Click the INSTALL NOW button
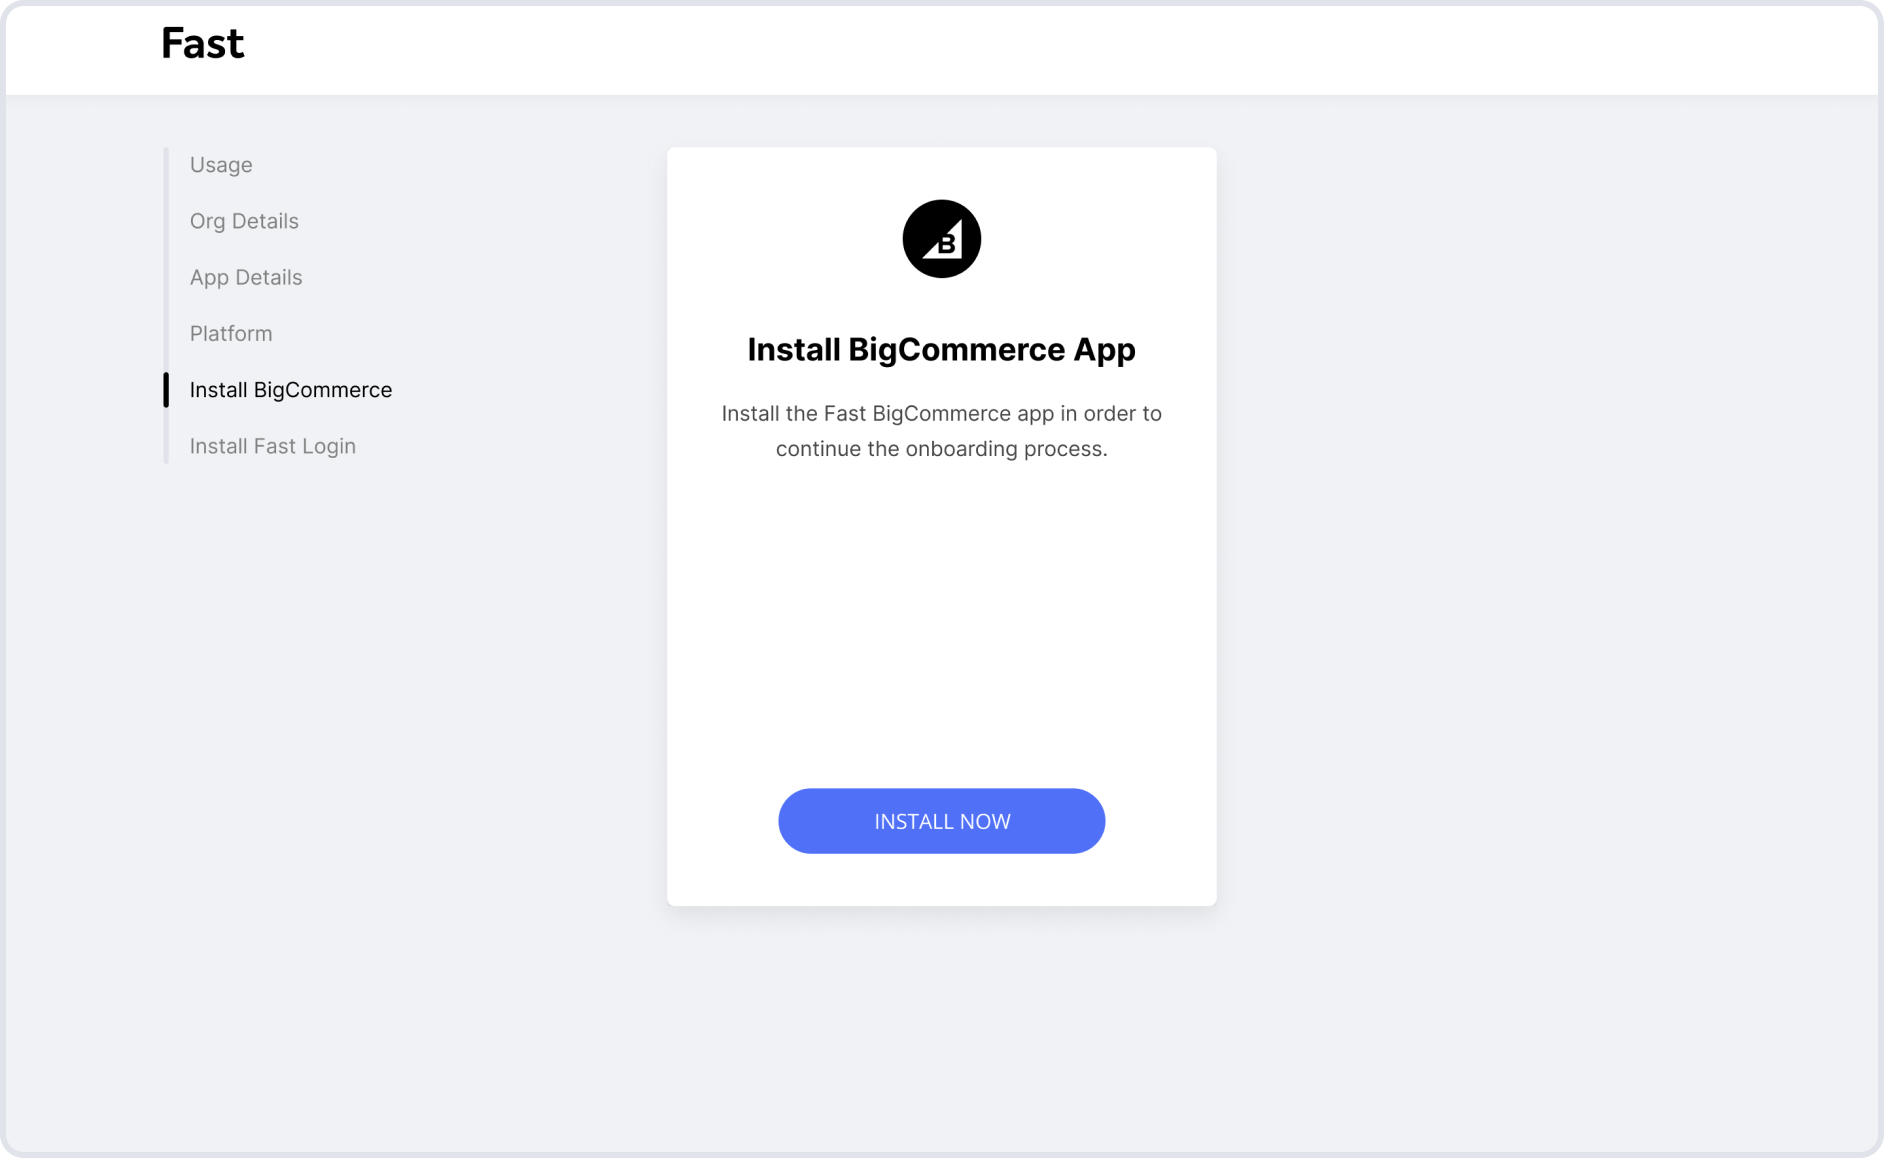This screenshot has height=1158, width=1884. coord(941,821)
